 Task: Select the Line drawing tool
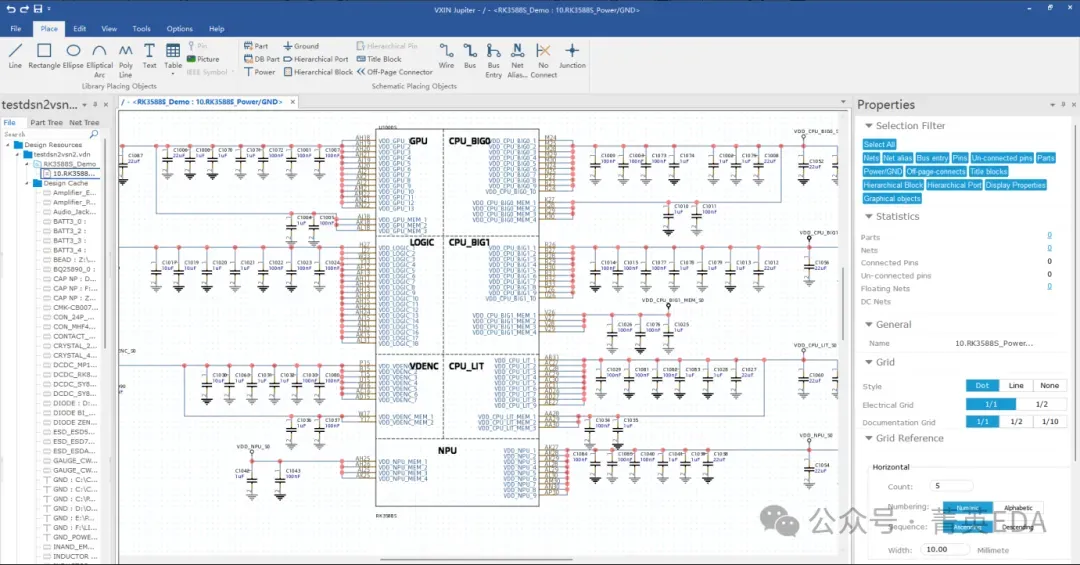15,56
